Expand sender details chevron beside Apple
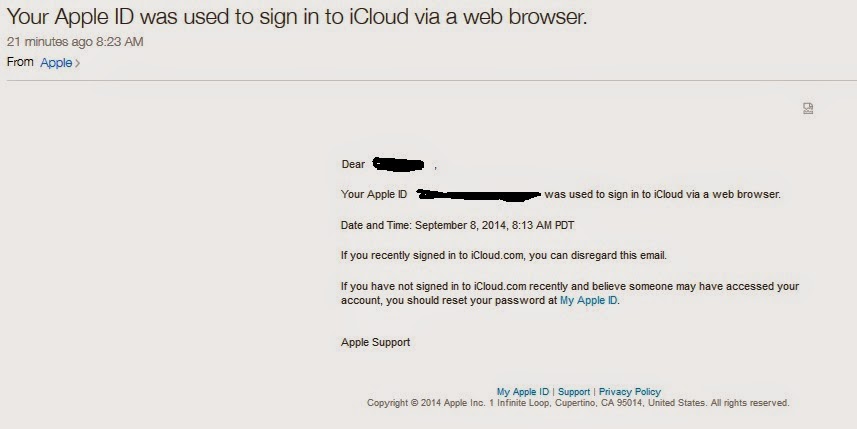This screenshot has height=429, width=857. (x=78, y=63)
